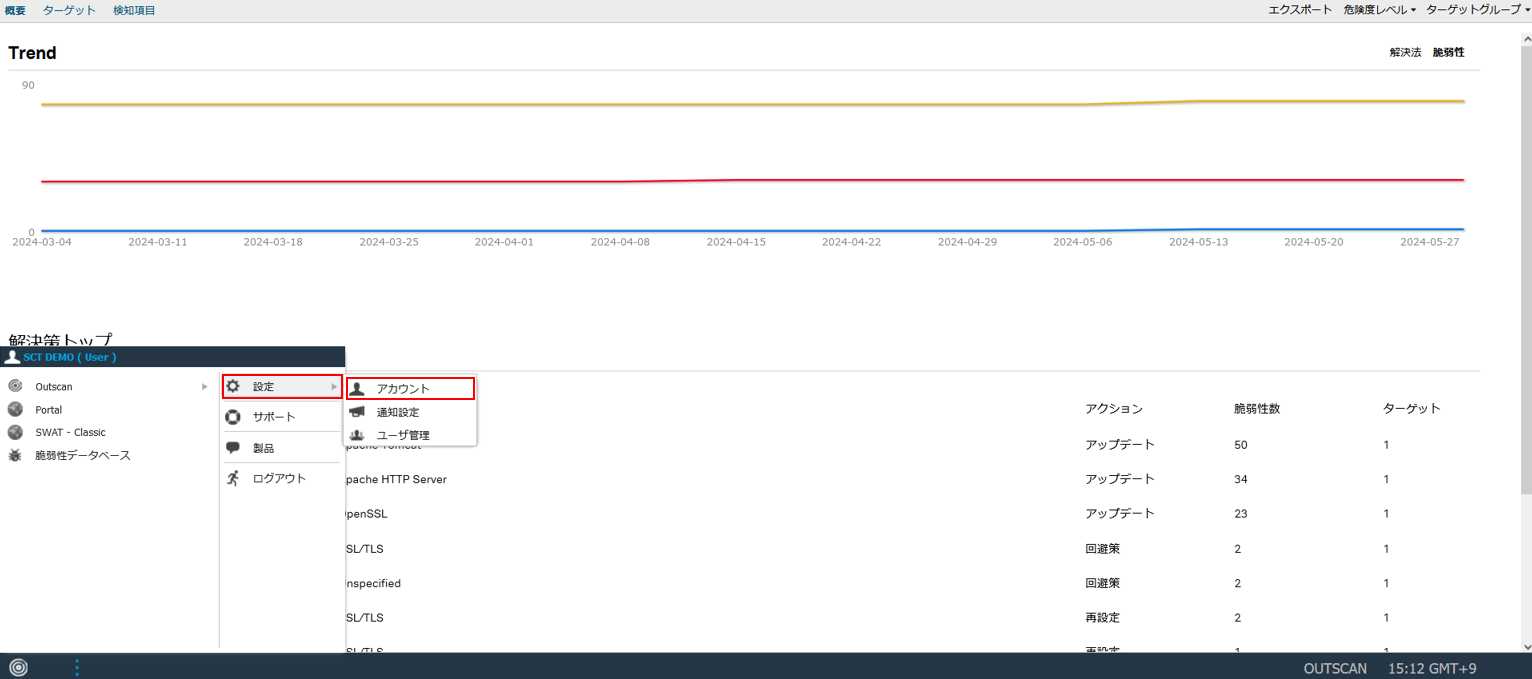Open the 設定 menu item
Viewport: 1532px width, 679px height.
pos(283,387)
